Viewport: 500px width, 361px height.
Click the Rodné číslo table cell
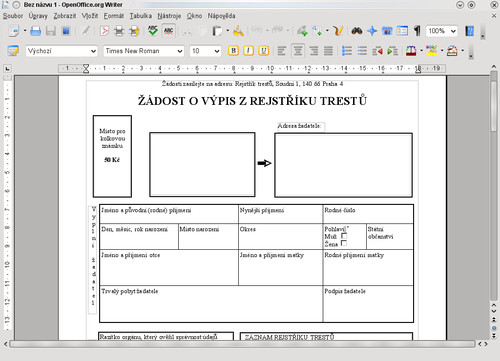pos(368,214)
